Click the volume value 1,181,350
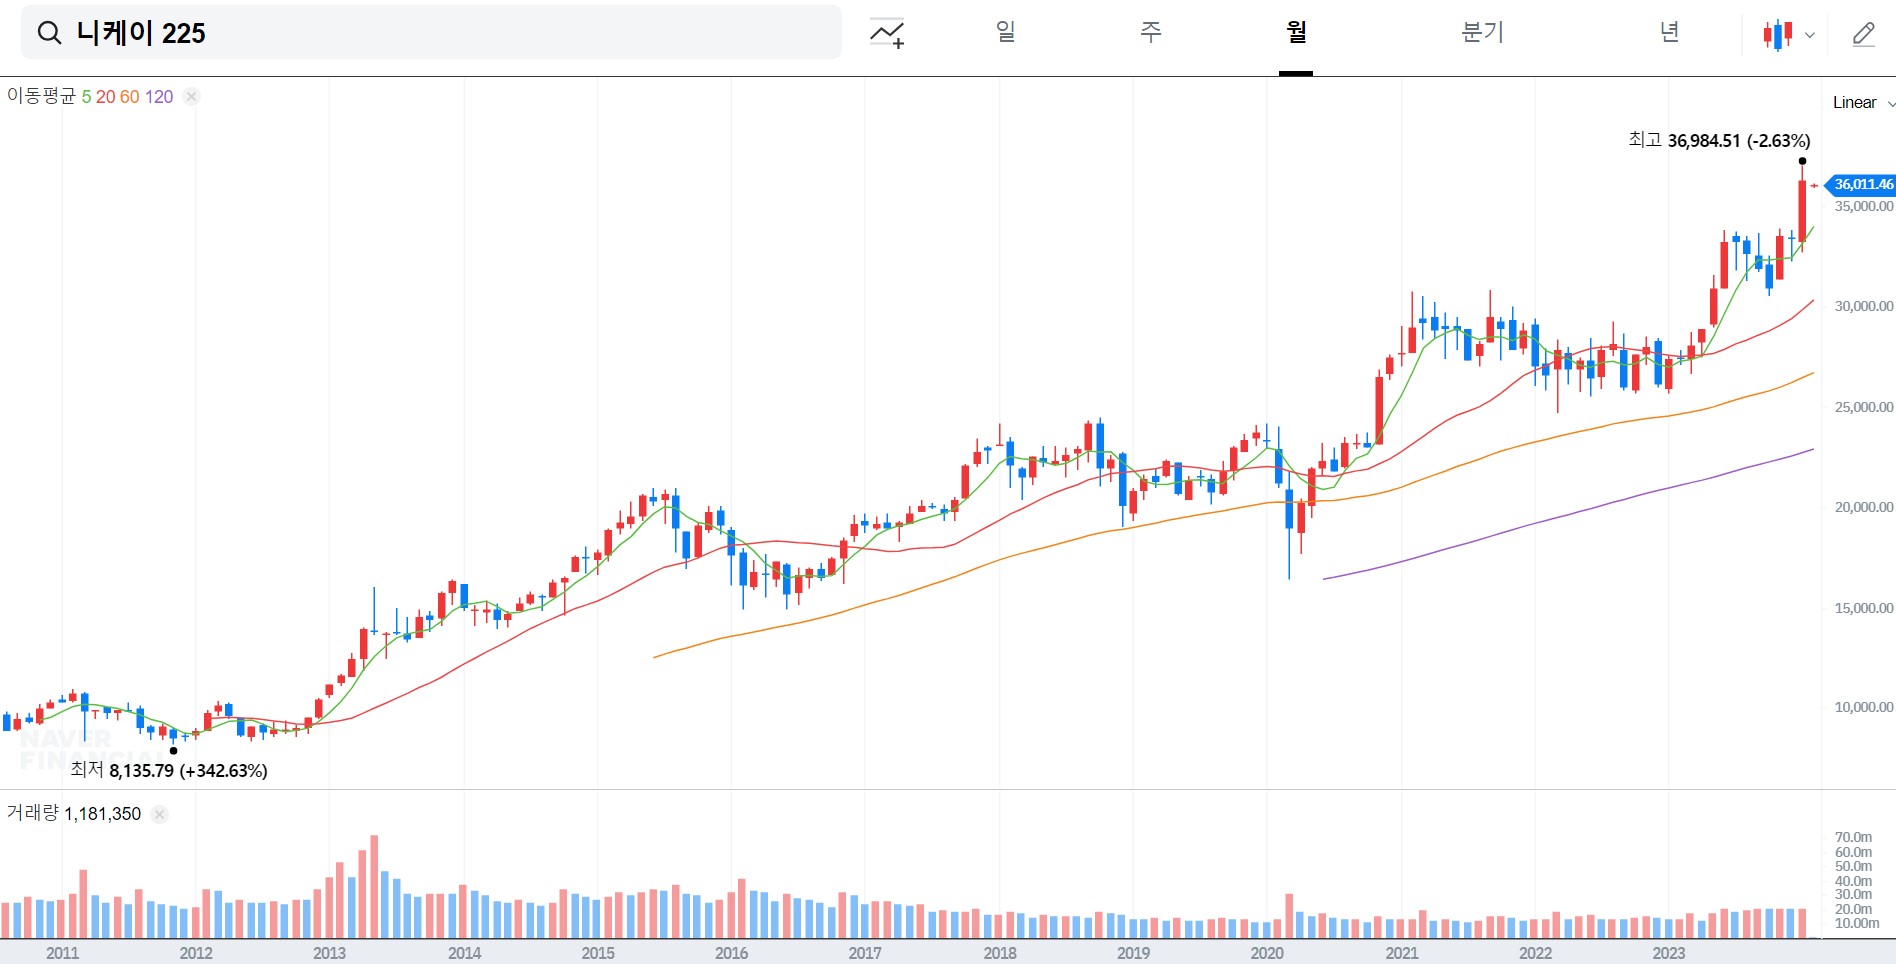This screenshot has width=1896, height=964. pyautogui.click(x=103, y=814)
